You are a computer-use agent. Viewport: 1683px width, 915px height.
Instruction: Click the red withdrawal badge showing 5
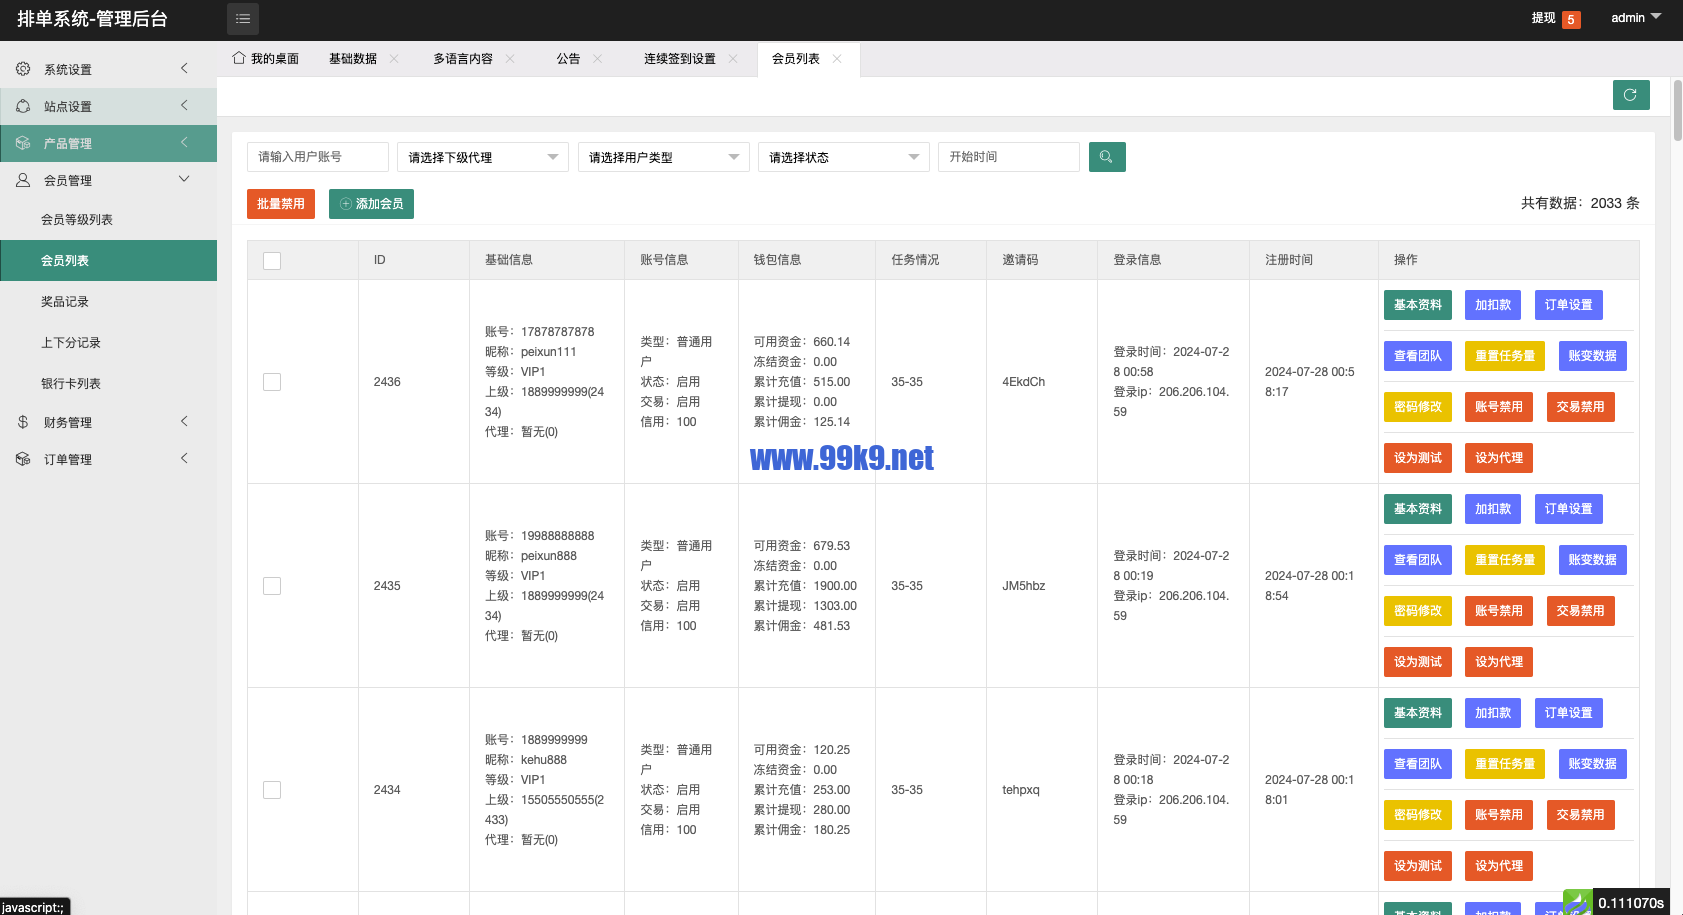click(x=1571, y=19)
